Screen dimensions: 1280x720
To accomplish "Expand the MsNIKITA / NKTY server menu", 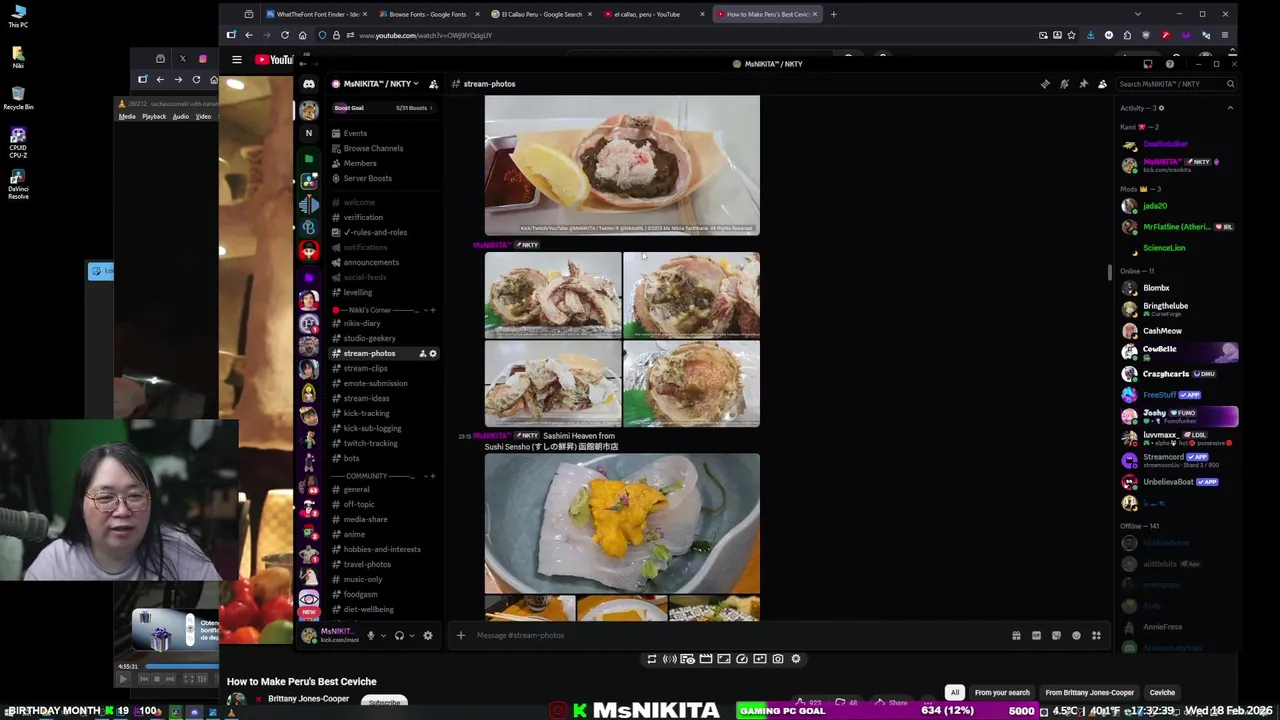I will [x=381, y=84].
